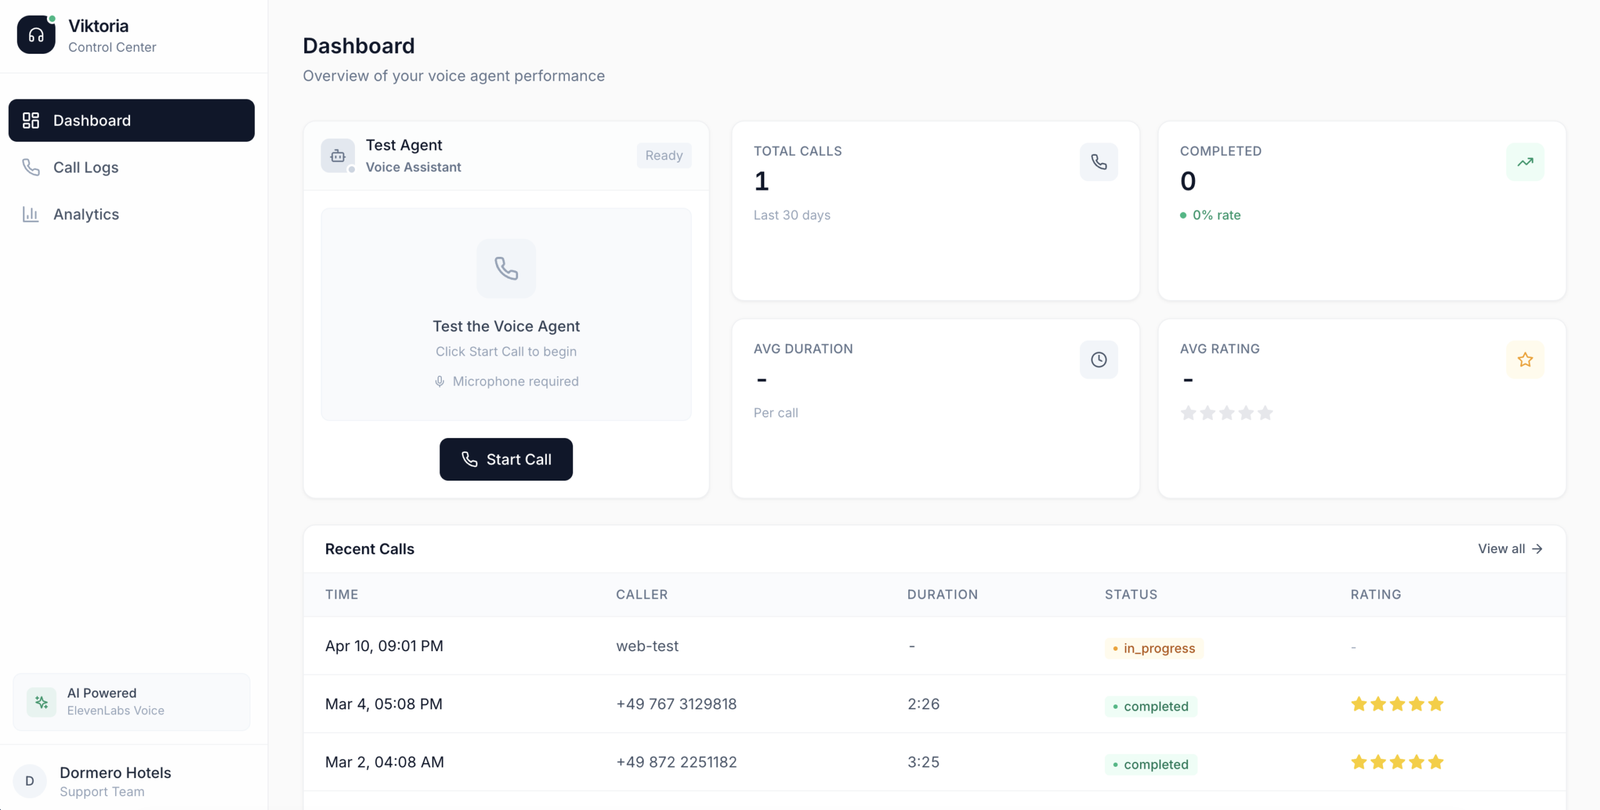Go to Analytics in the sidebar

[86, 214]
